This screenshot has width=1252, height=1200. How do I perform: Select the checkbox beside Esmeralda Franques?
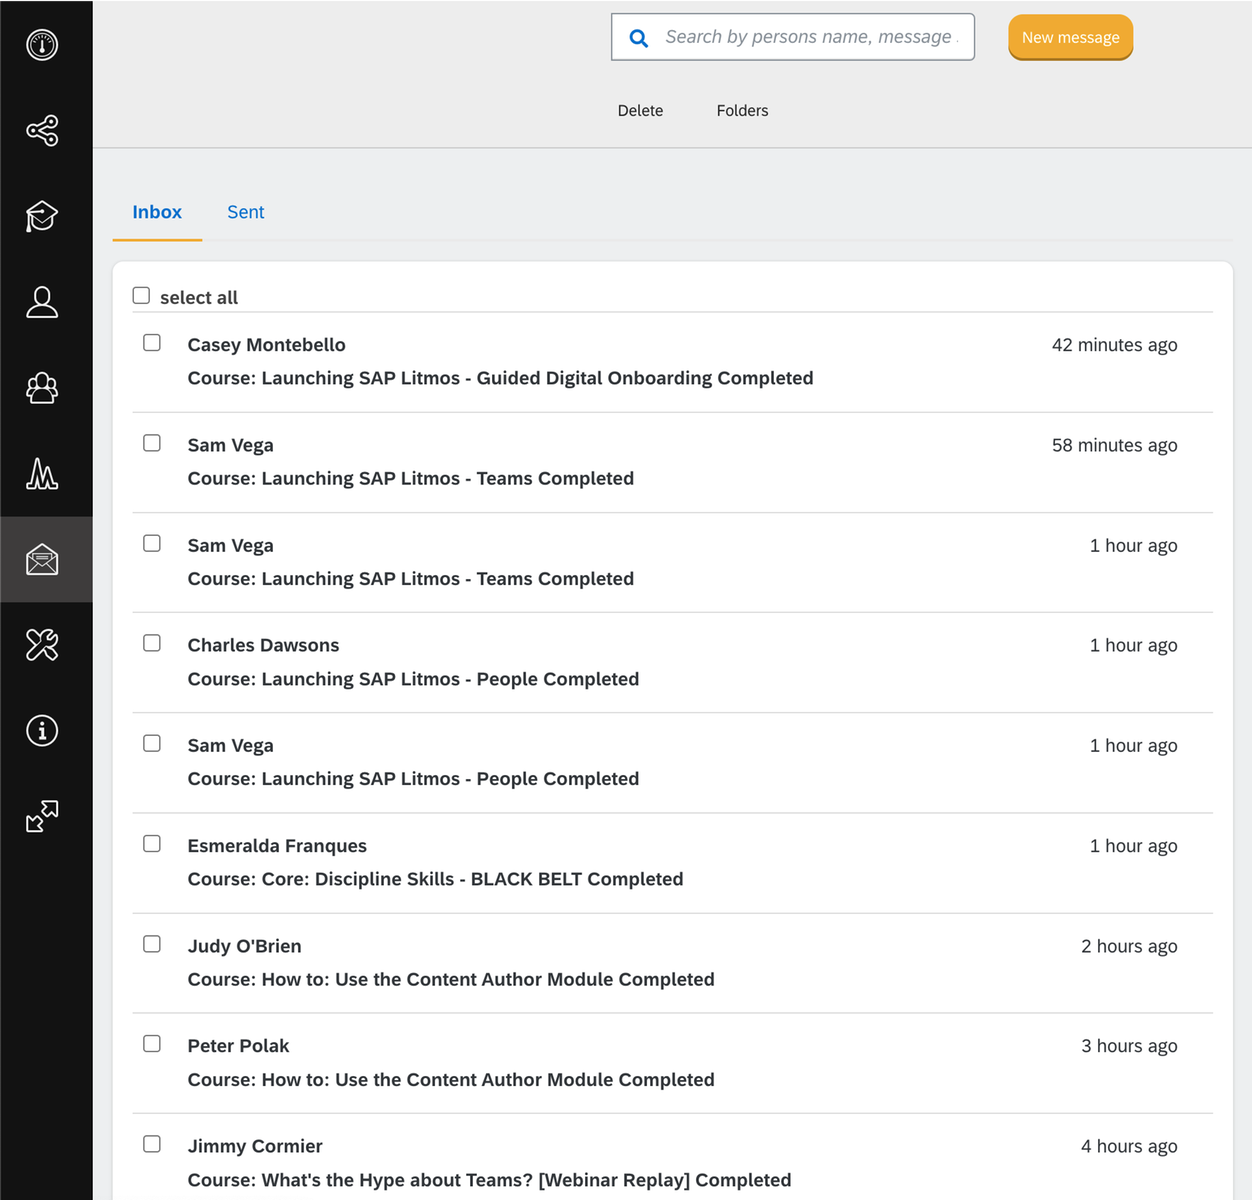pos(151,843)
